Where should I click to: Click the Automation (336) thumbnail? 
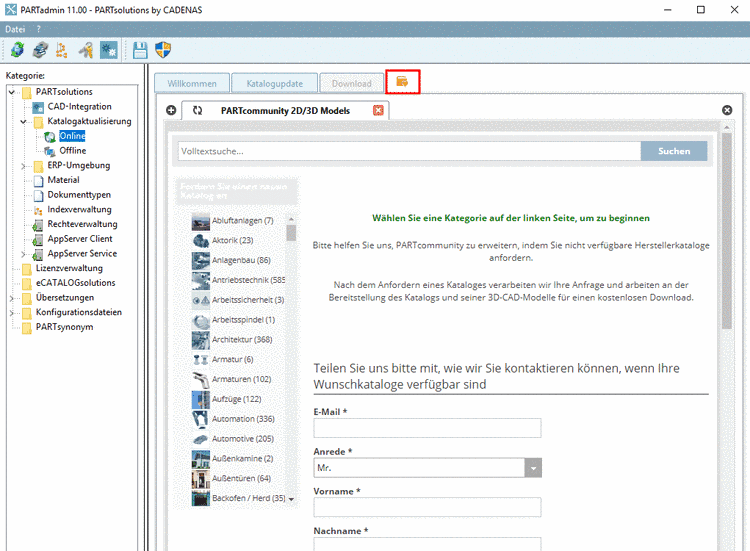[x=201, y=419]
